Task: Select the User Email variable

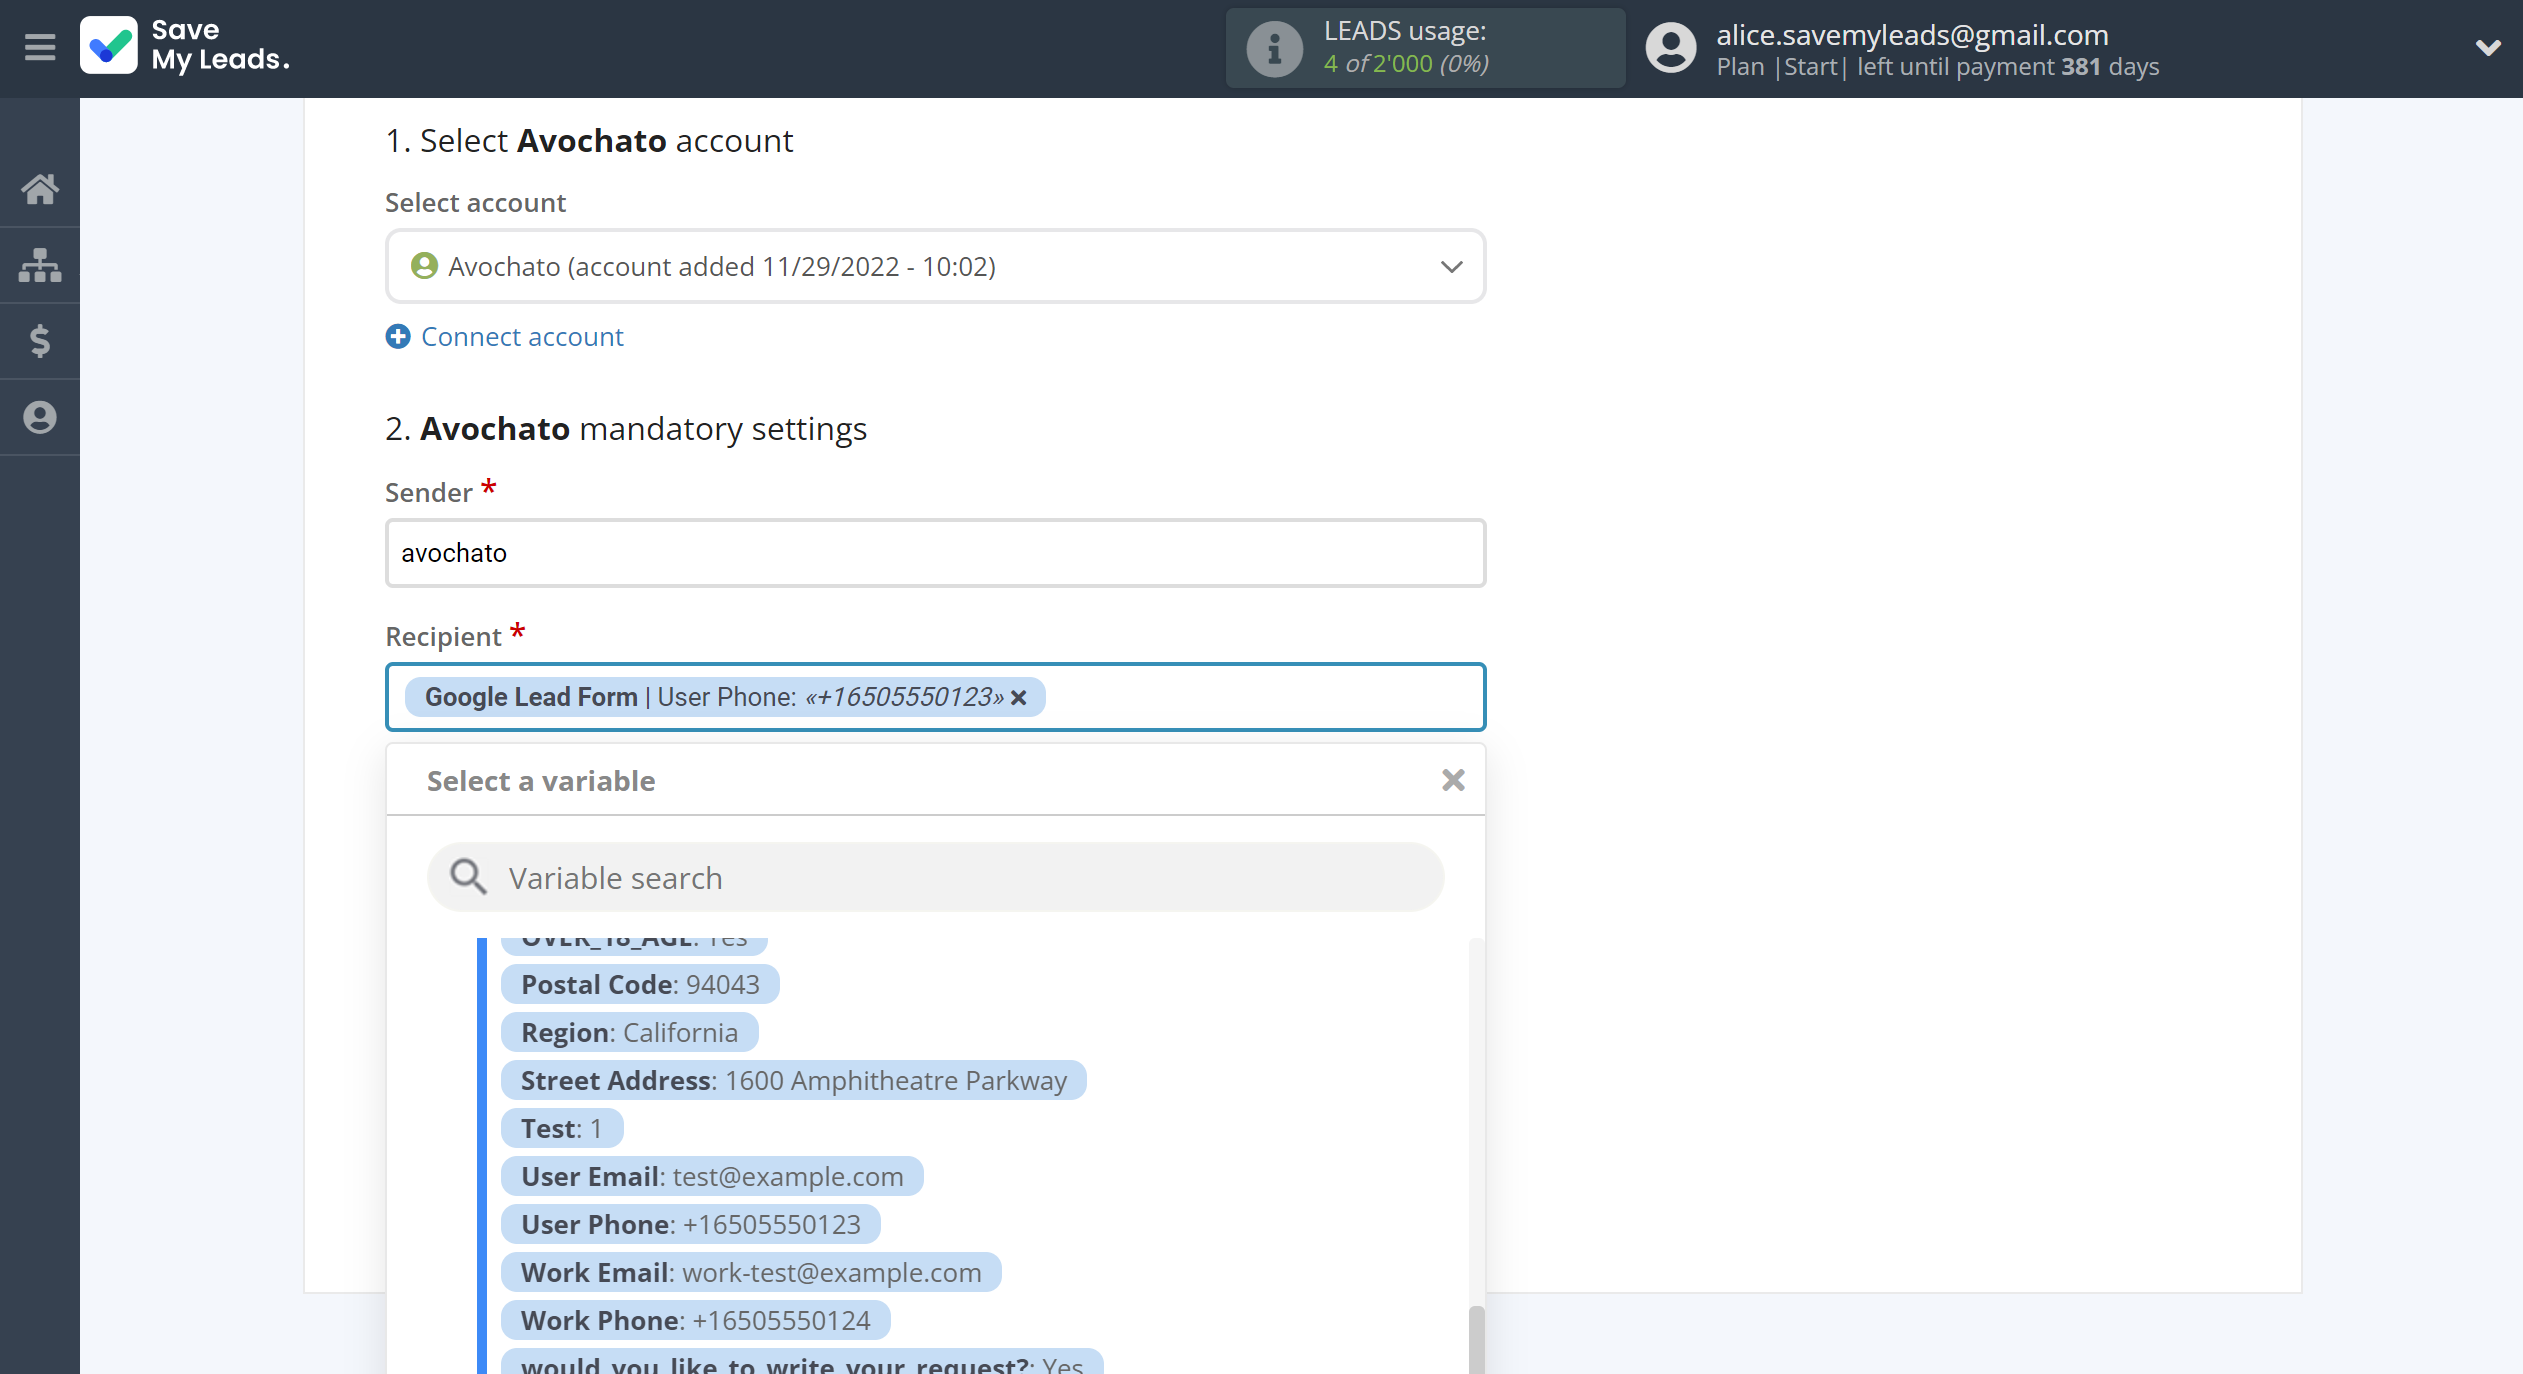Action: 712,1177
